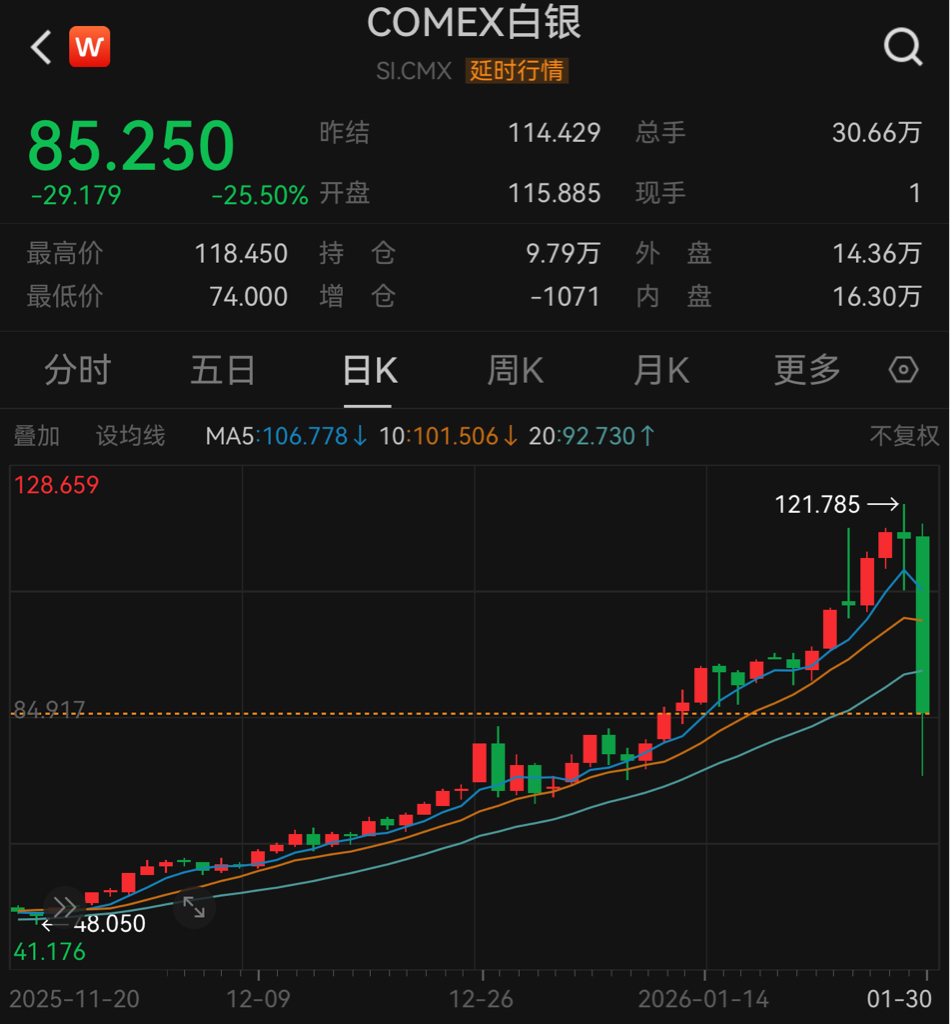
Task: Tap the 2025-11-20 date axis label
Action: [x=74, y=999]
